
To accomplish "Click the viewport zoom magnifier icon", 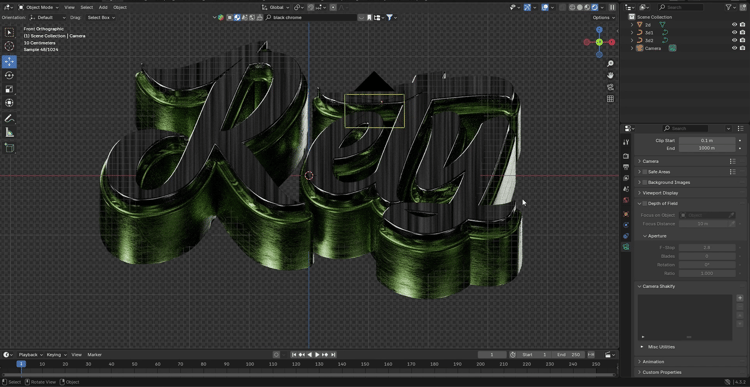I will coord(610,64).
